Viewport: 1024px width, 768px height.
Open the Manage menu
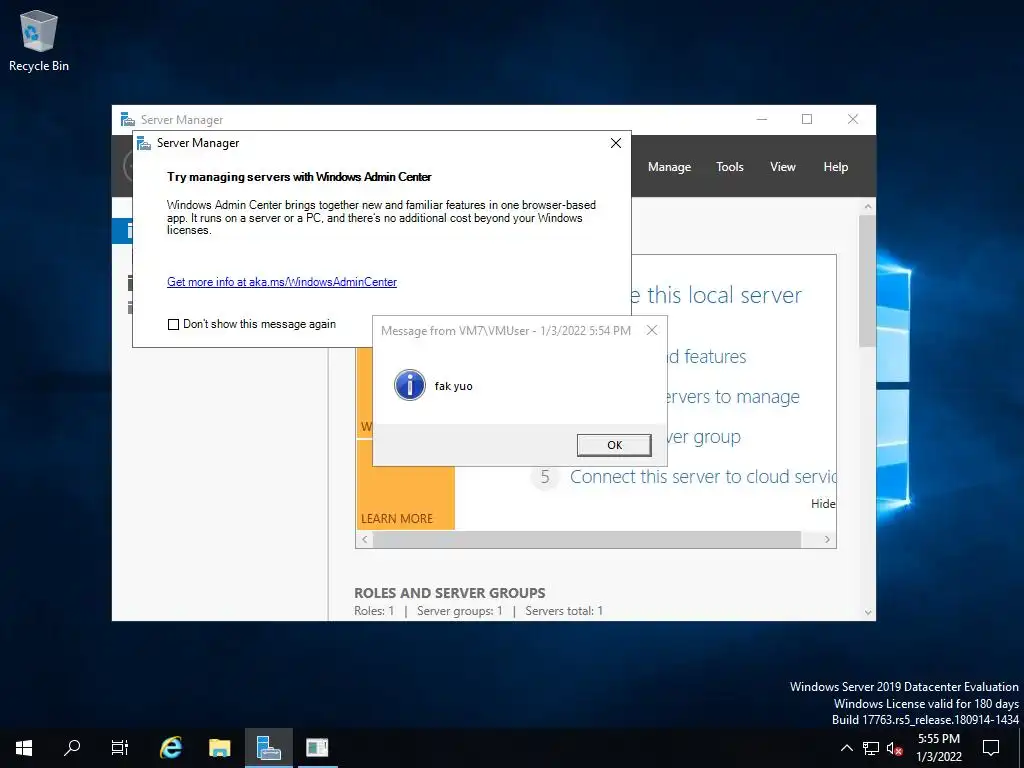669,167
